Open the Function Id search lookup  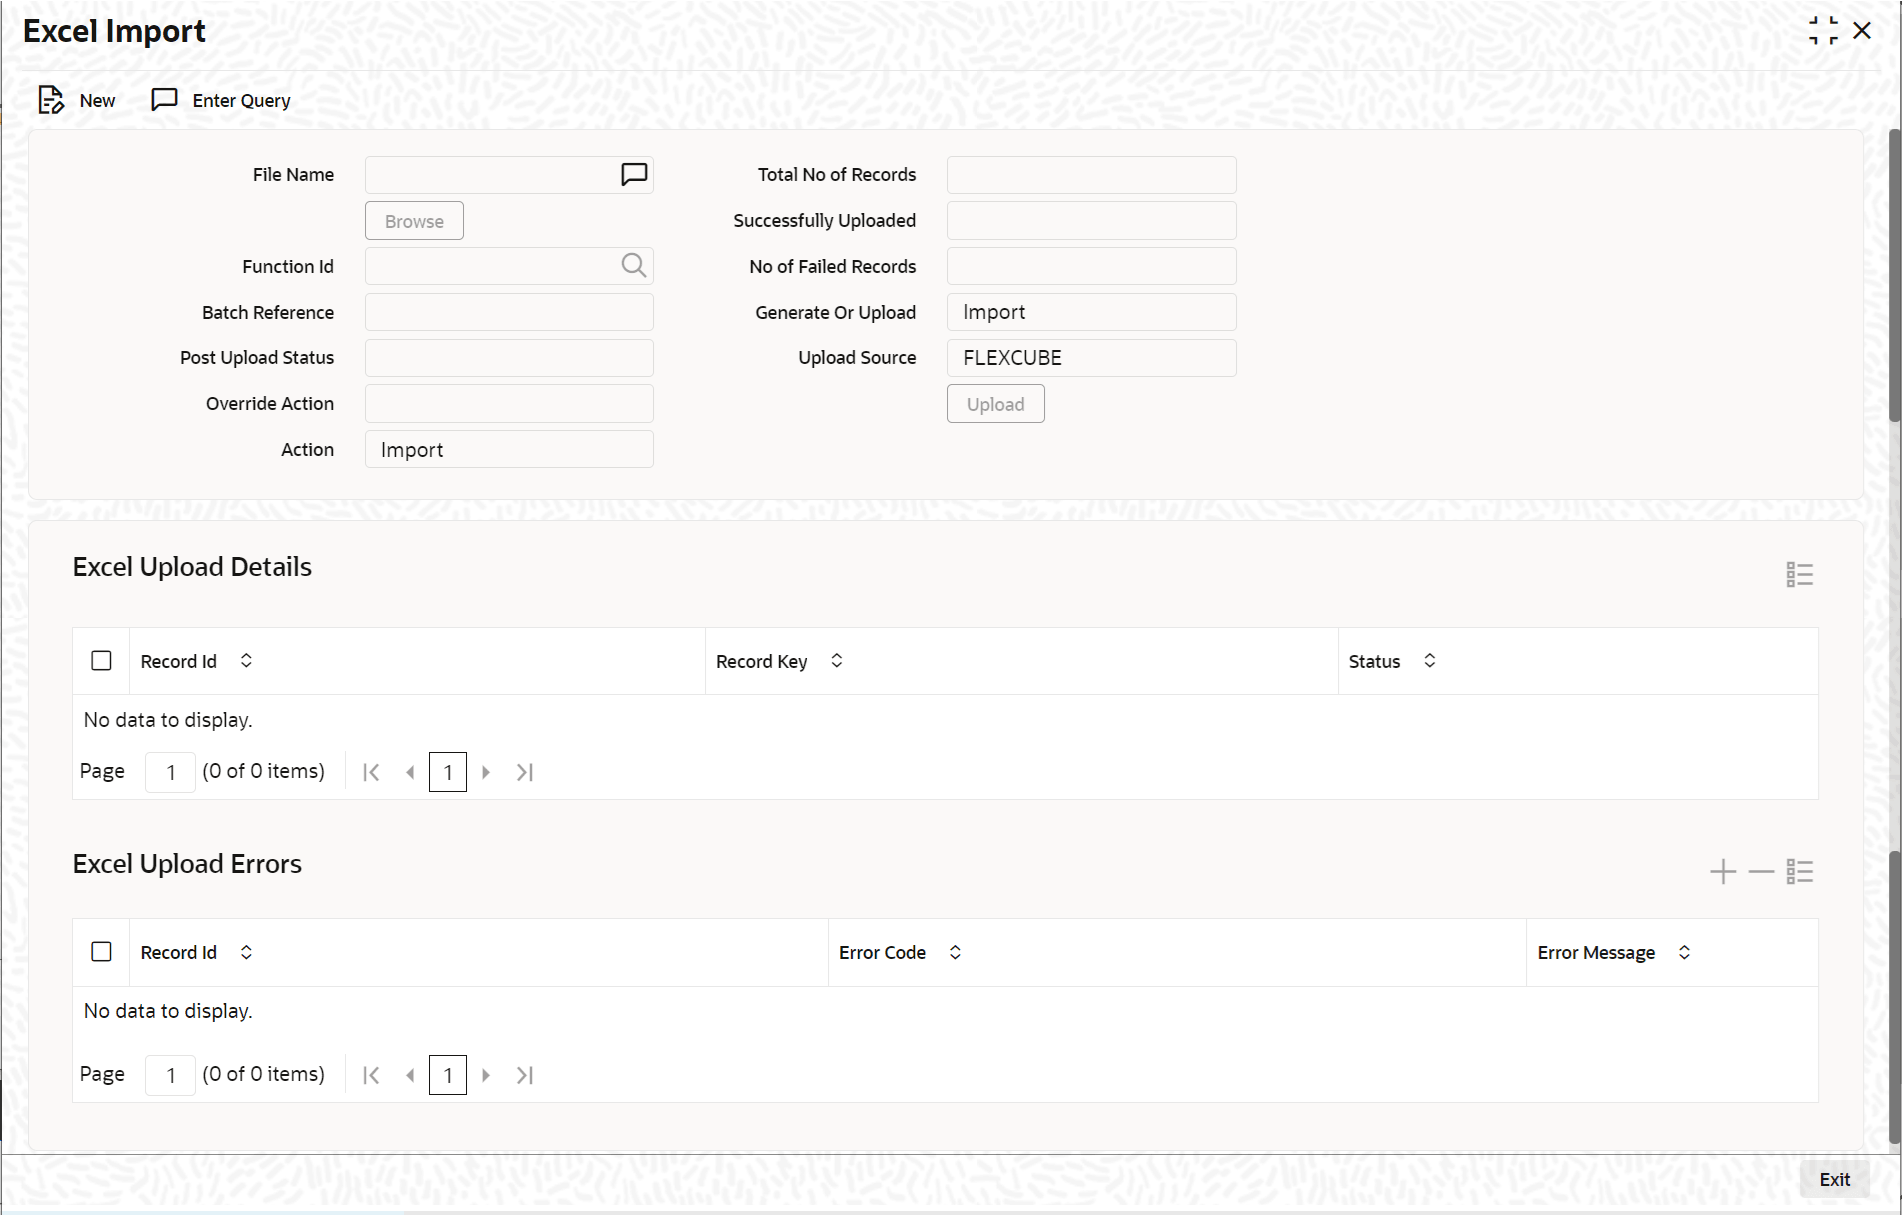tap(634, 266)
